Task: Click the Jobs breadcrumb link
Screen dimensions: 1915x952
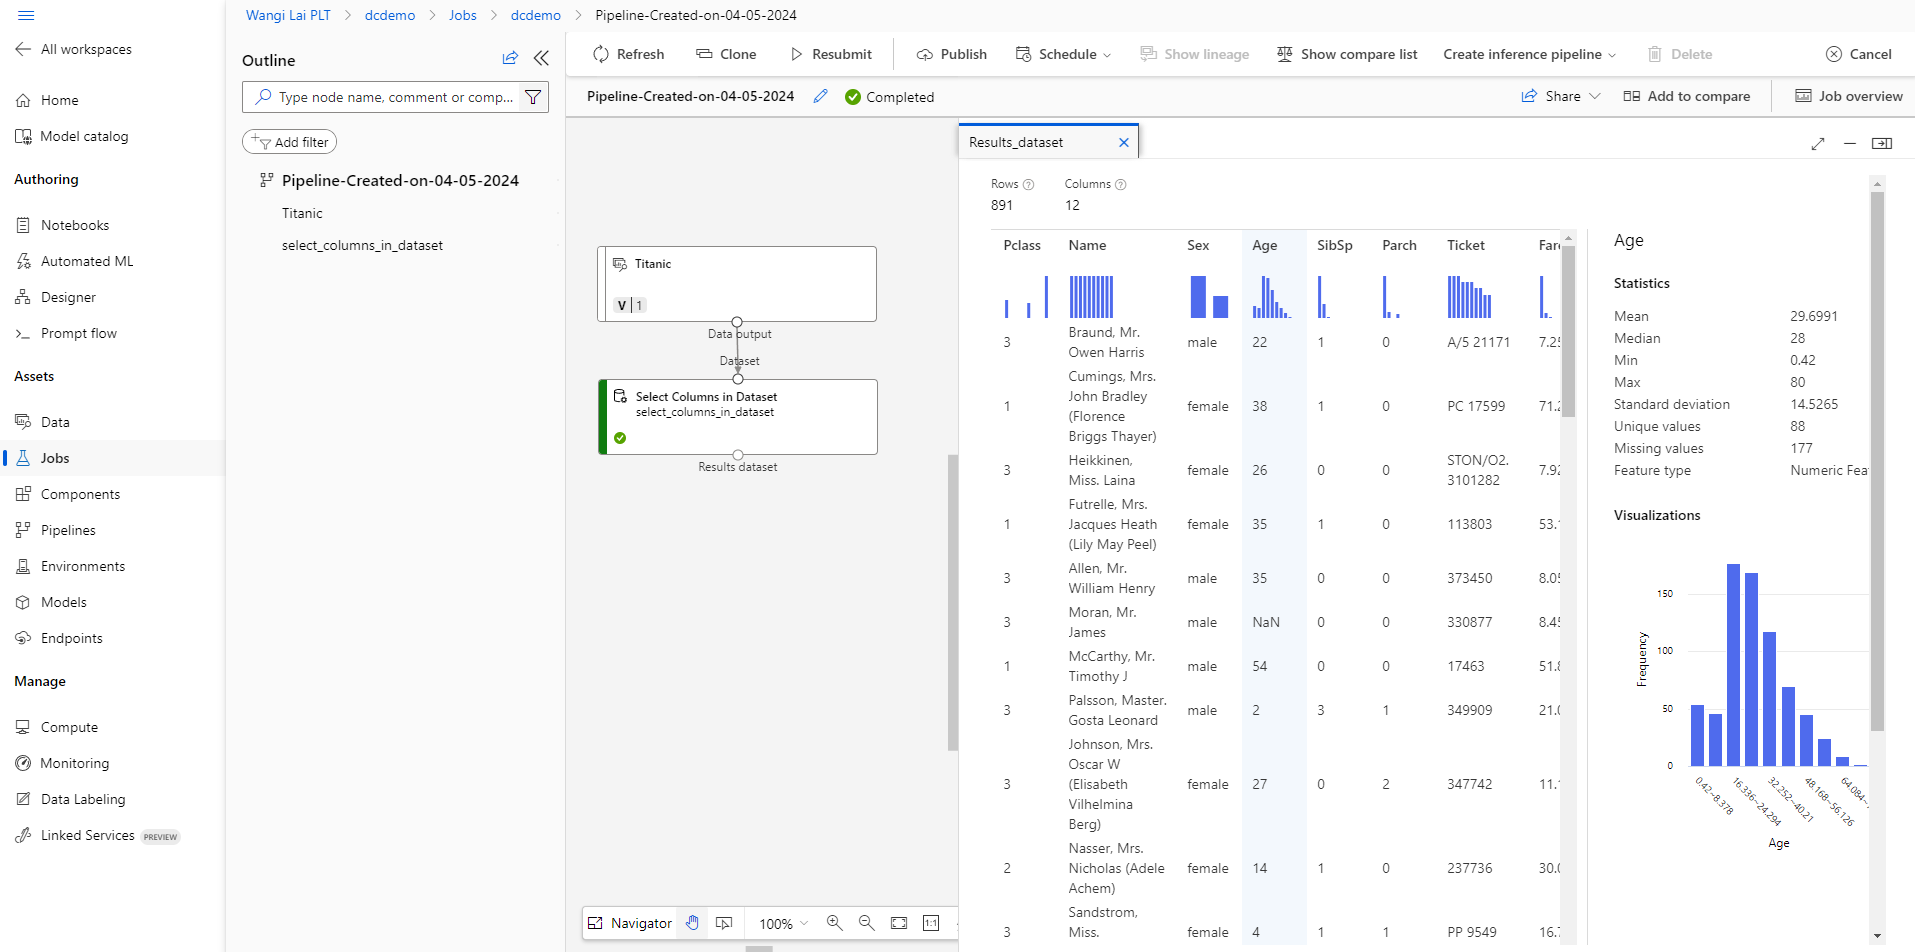Action: tap(462, 15)
